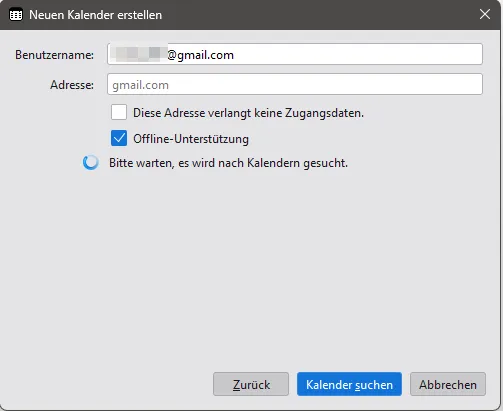This screenshot has height=411, width=503.
Task: Go back with the Zurück button
Action: click(251, 384)
